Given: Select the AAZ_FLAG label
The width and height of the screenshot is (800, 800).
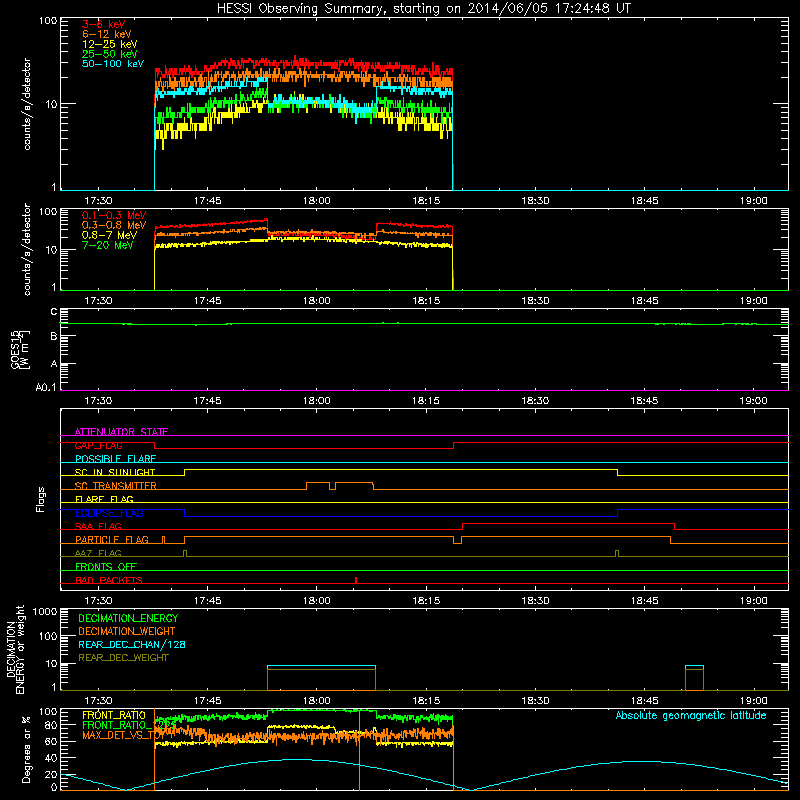Looking at the screenshot, I should [98, 553].
